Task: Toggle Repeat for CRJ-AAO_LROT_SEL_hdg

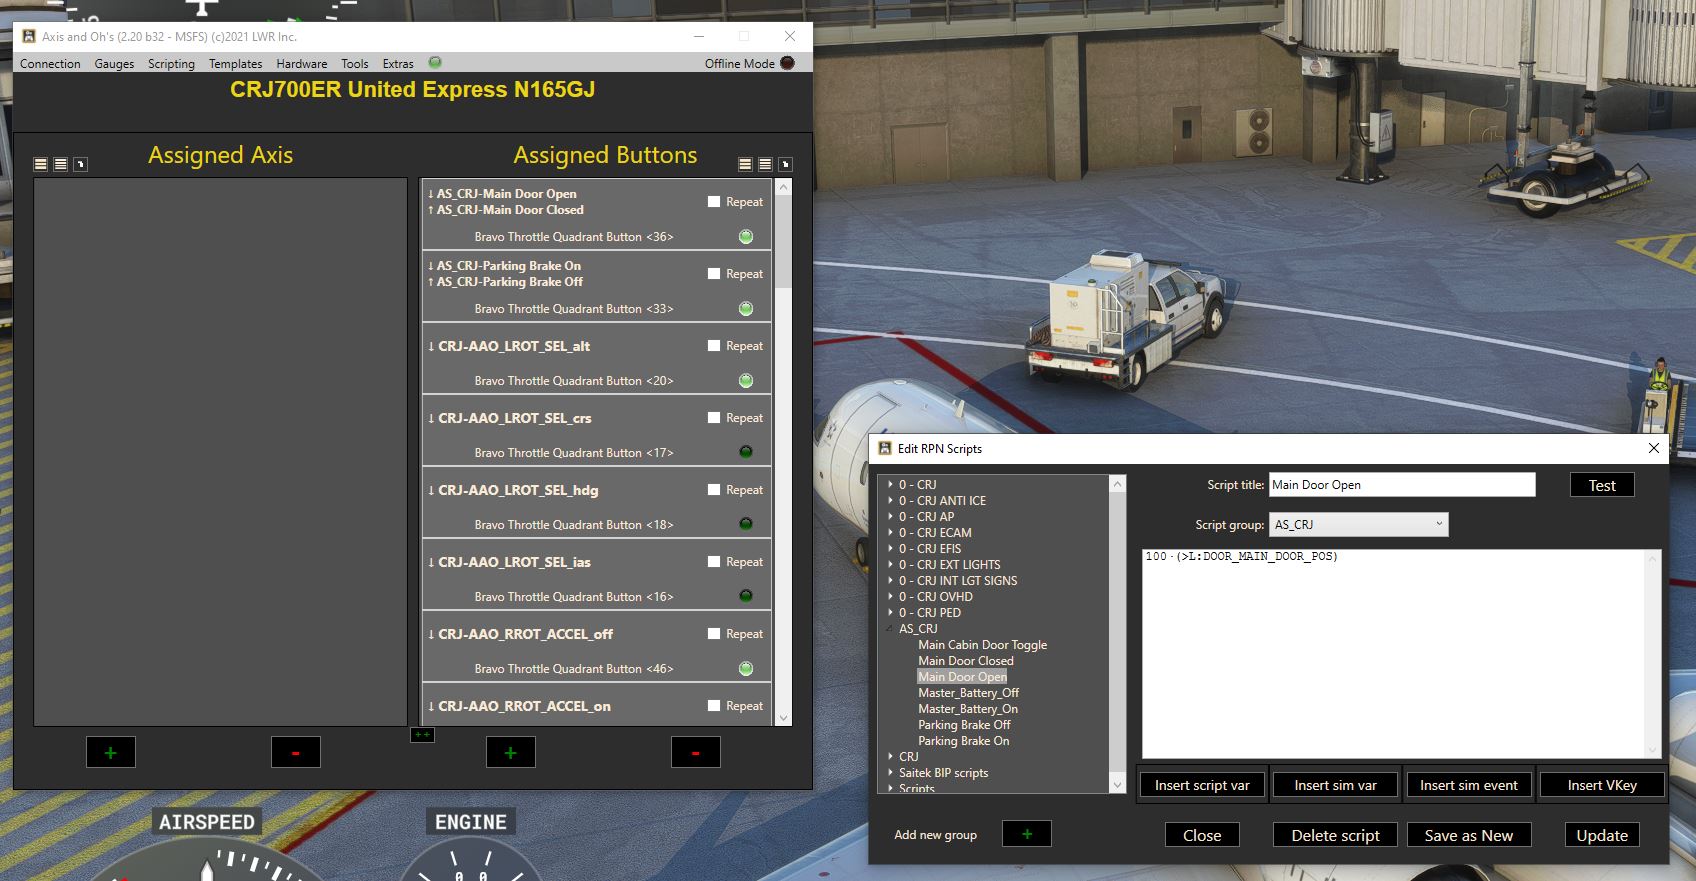Action: coord(714,489)
